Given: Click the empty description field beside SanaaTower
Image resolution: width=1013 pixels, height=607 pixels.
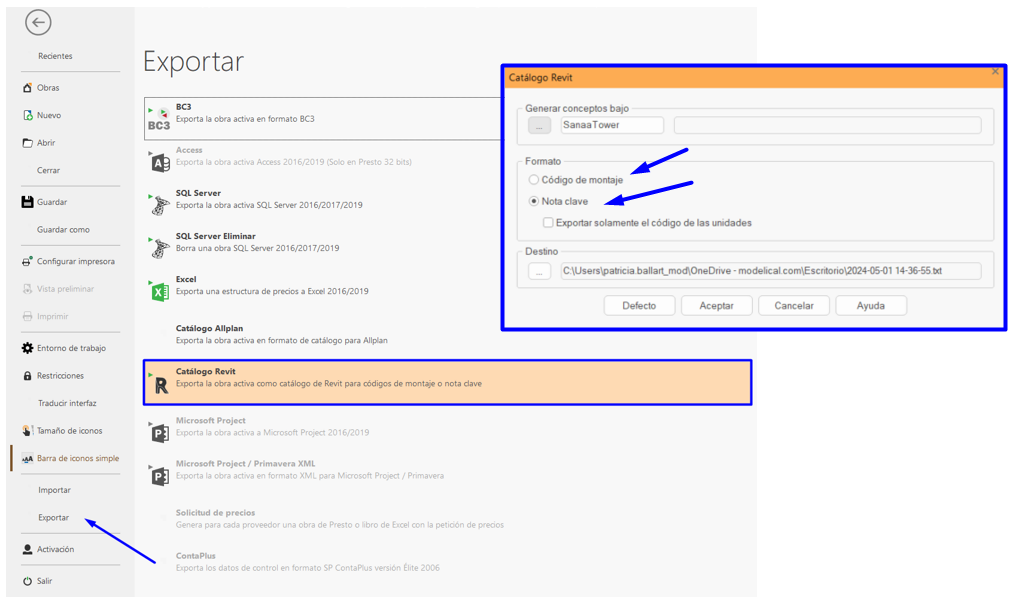Looking at the screenshot, I should [x=828, y=125].
